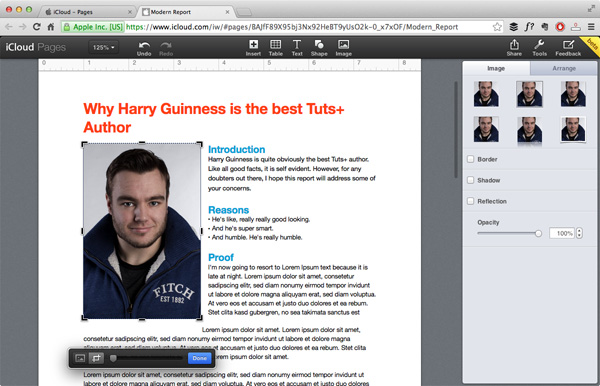Click the red Opera-style extension icon

[x=560, y=27]
